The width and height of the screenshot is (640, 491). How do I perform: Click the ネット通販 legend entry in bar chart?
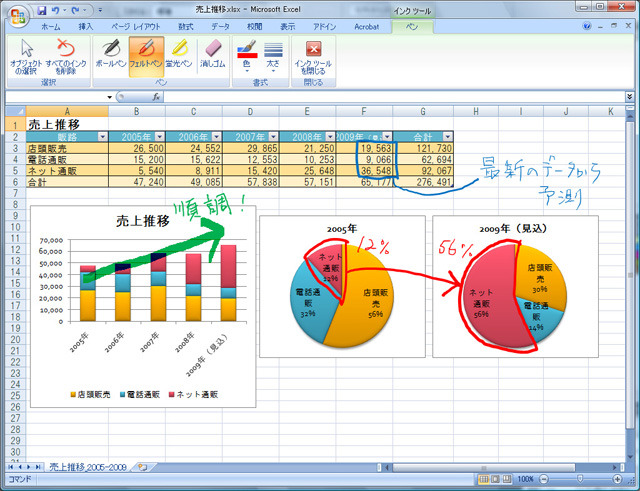click(193, 394)
